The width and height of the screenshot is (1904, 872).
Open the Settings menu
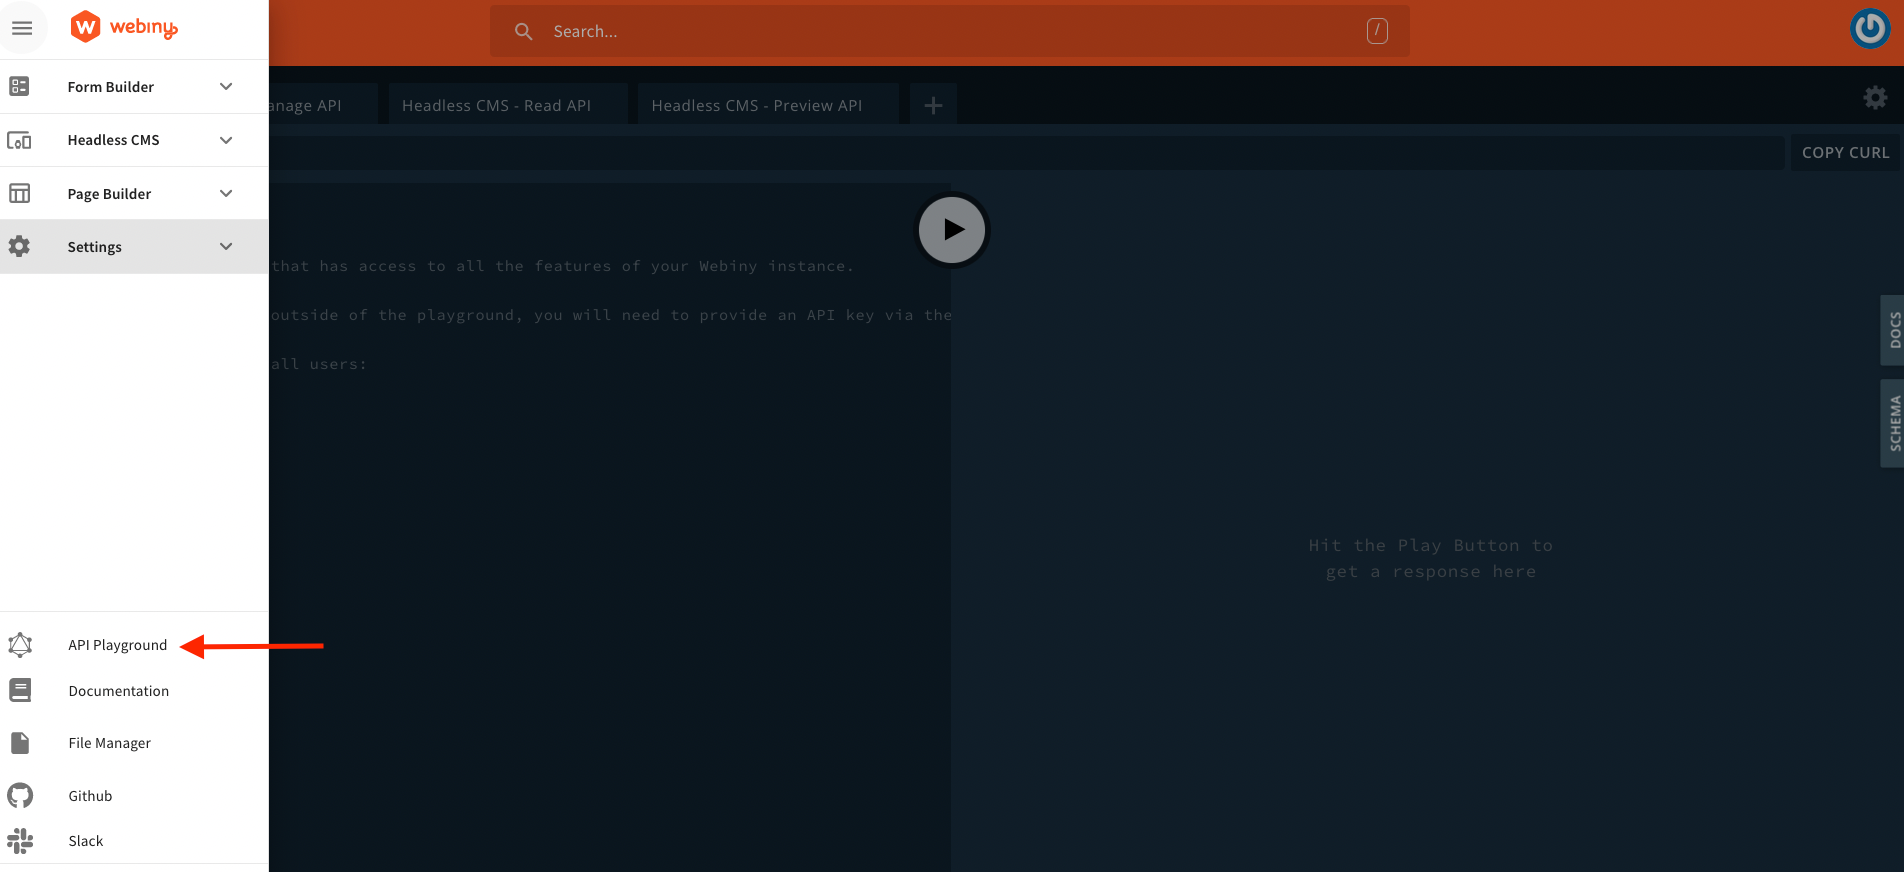[x=134, y=247]
